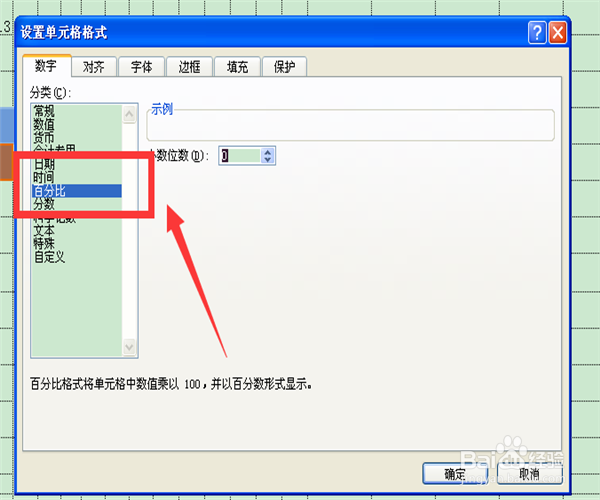Screen dimensions: 600x500
Task: Open the 填充 tab
Action: tap(237, 67)
